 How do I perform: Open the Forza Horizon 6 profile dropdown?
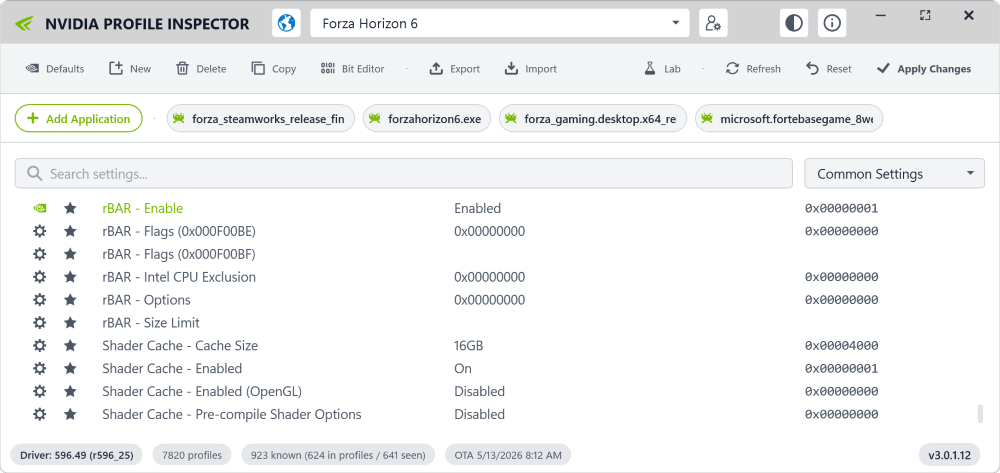(x=499, y=24)
